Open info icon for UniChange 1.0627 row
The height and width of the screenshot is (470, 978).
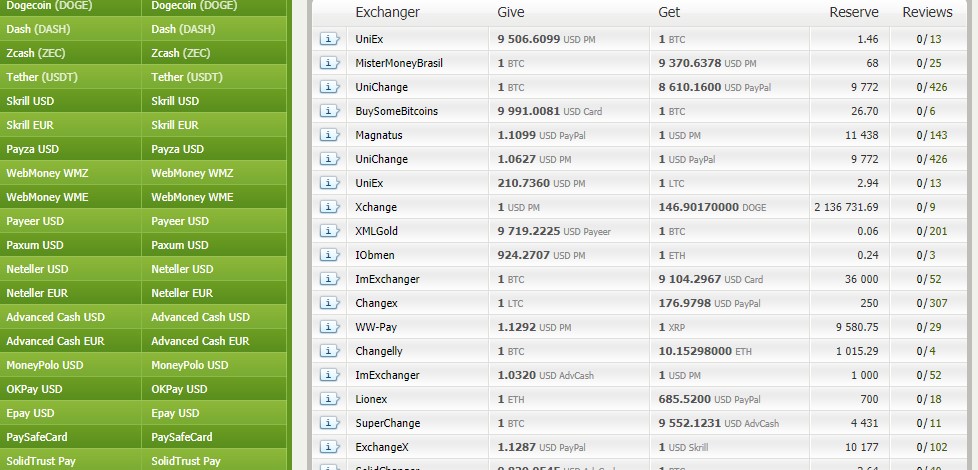point(329,159)
